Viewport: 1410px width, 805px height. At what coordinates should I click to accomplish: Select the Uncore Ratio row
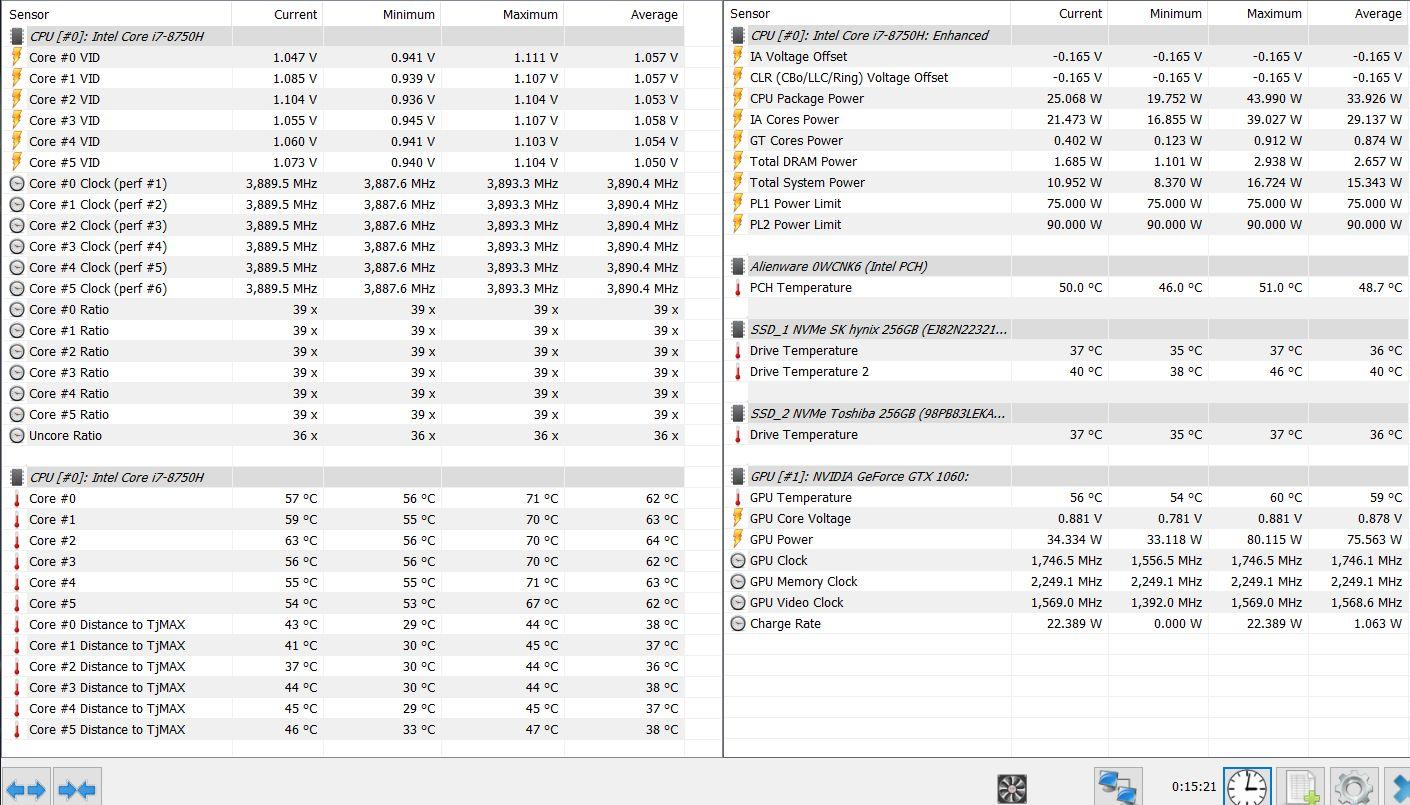(65, 436)
